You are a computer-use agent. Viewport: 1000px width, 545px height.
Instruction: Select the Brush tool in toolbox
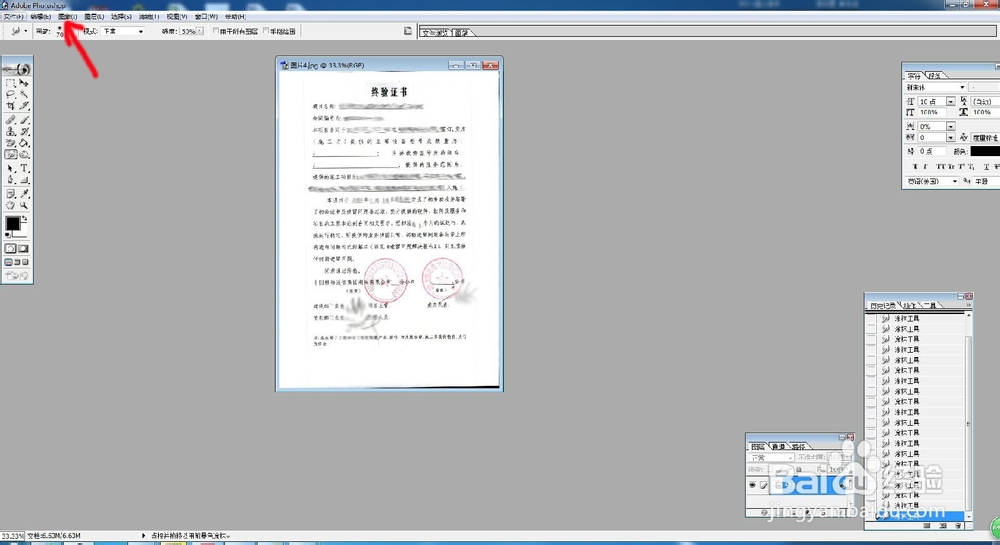pyautogui.click(x=24, y=120)
